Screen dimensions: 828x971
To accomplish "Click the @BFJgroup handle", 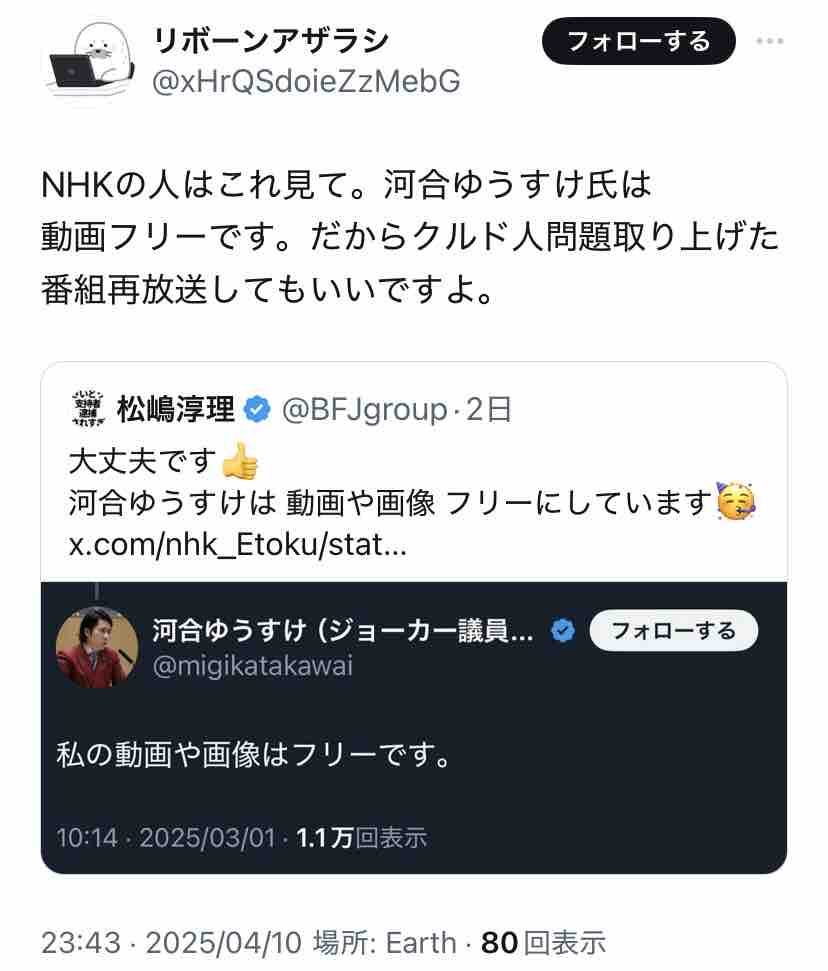I will tap(364, 408).
